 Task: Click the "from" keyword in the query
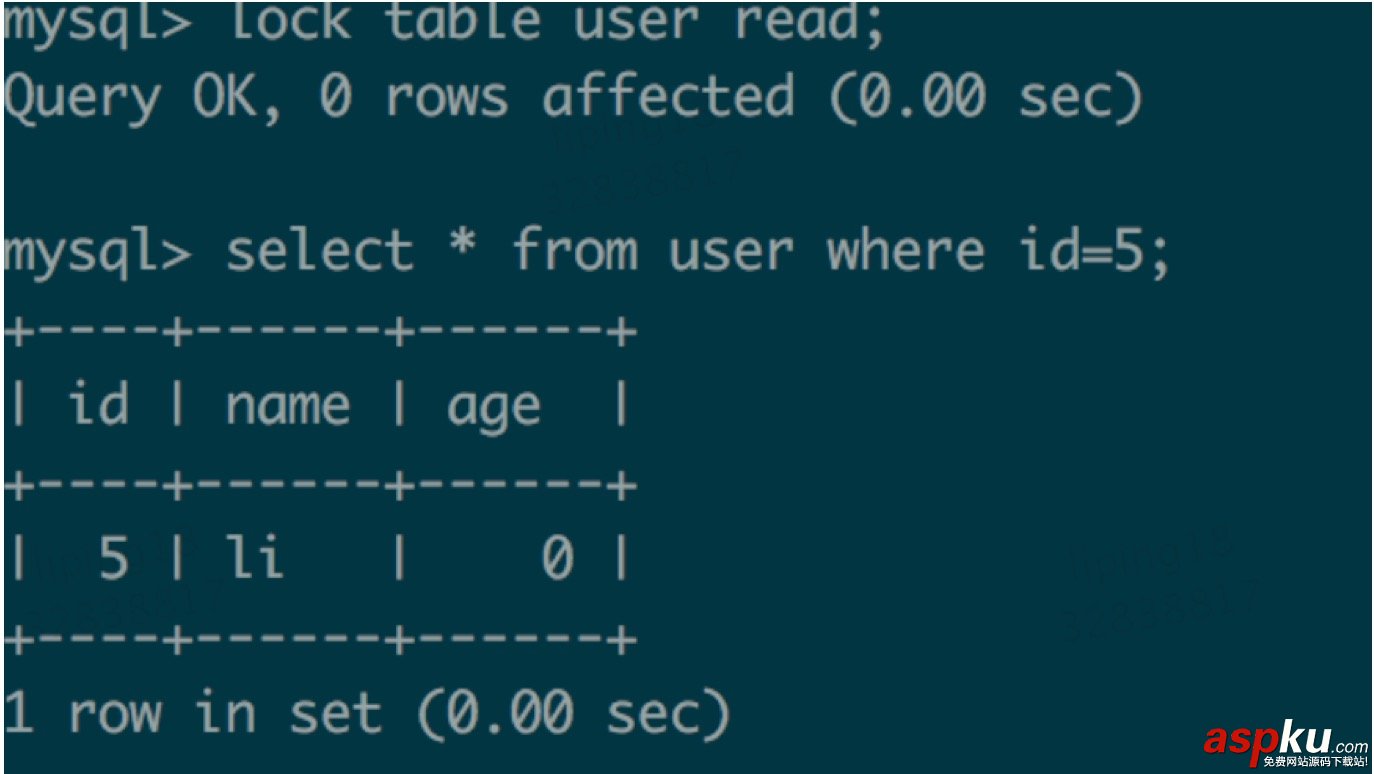[x=574, y=250]
